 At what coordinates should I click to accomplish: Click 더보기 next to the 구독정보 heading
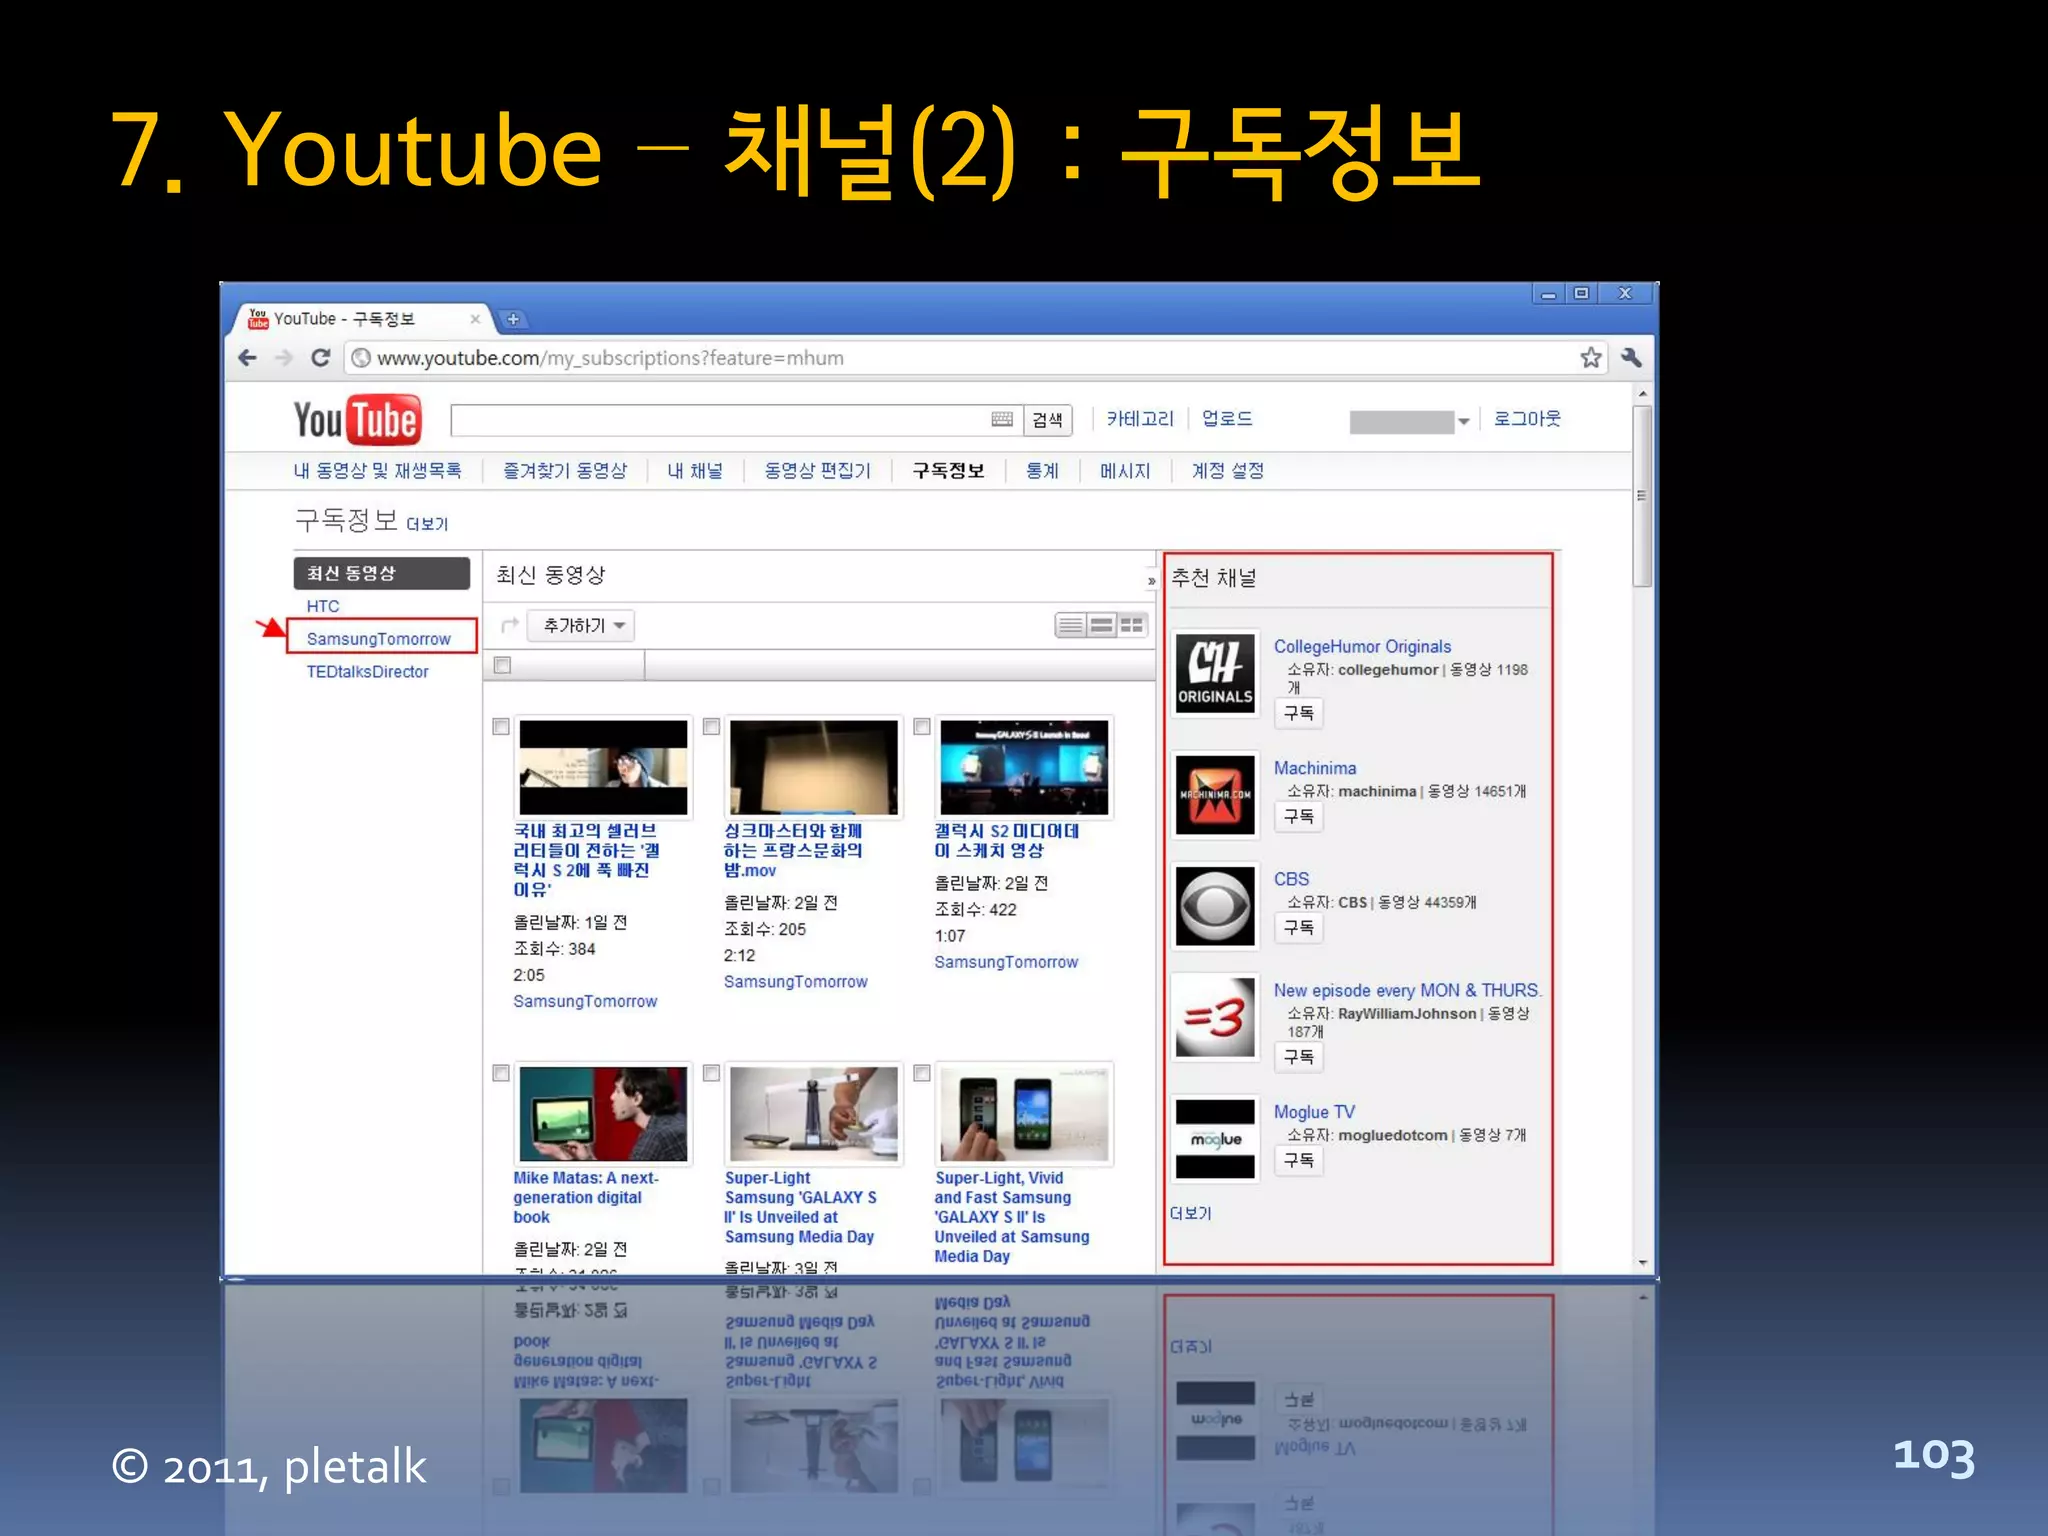coord(427,524)
